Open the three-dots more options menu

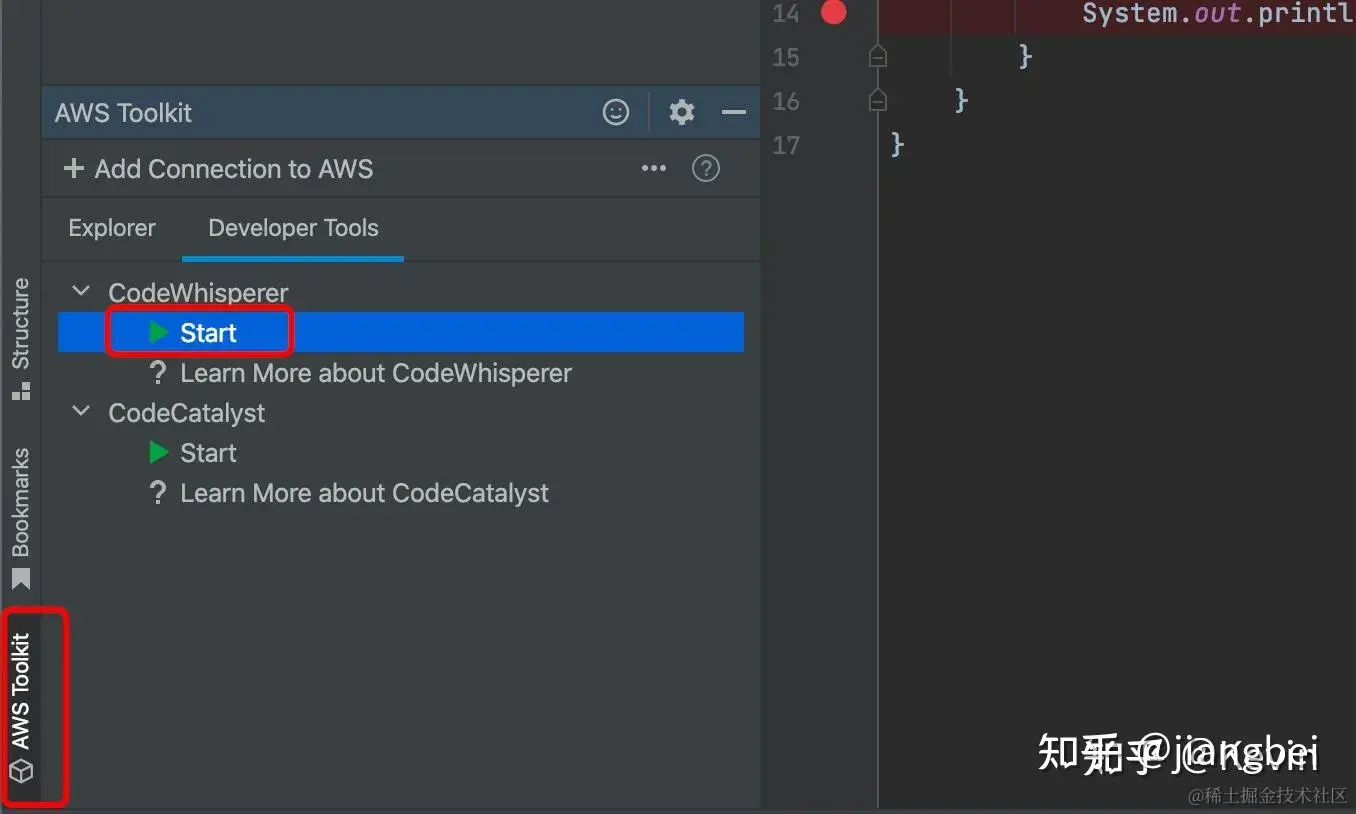coord(654,168)
